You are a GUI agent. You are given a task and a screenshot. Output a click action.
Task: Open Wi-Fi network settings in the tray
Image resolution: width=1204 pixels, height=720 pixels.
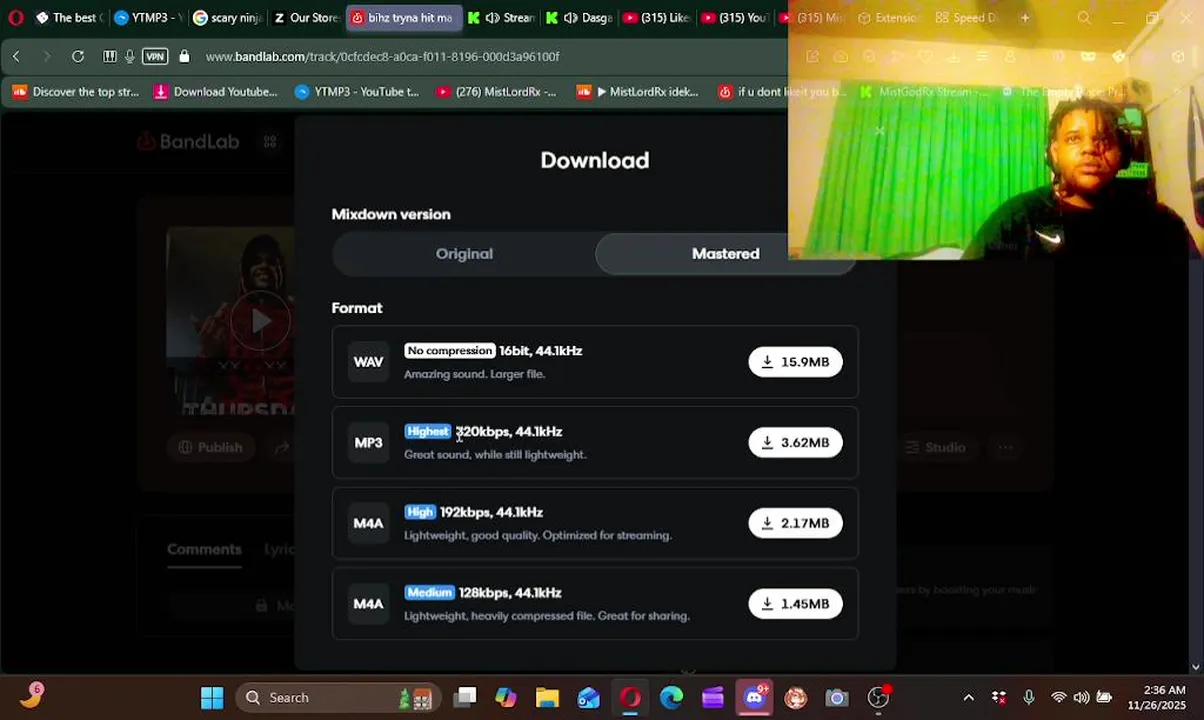[1058, 698]
